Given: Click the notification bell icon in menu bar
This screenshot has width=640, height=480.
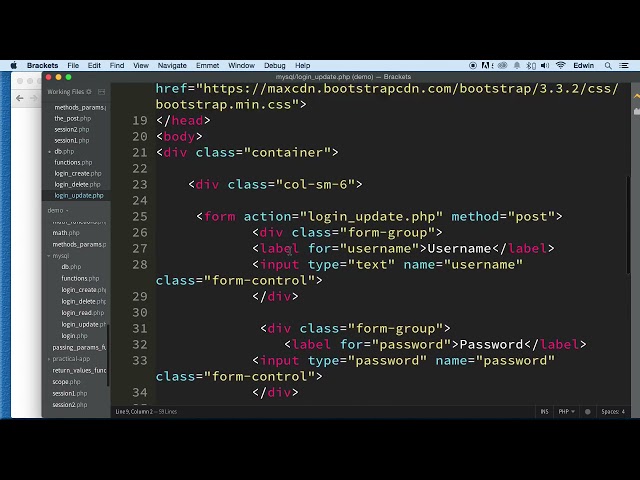Looking at the screenshot, I should coord(517,66).
